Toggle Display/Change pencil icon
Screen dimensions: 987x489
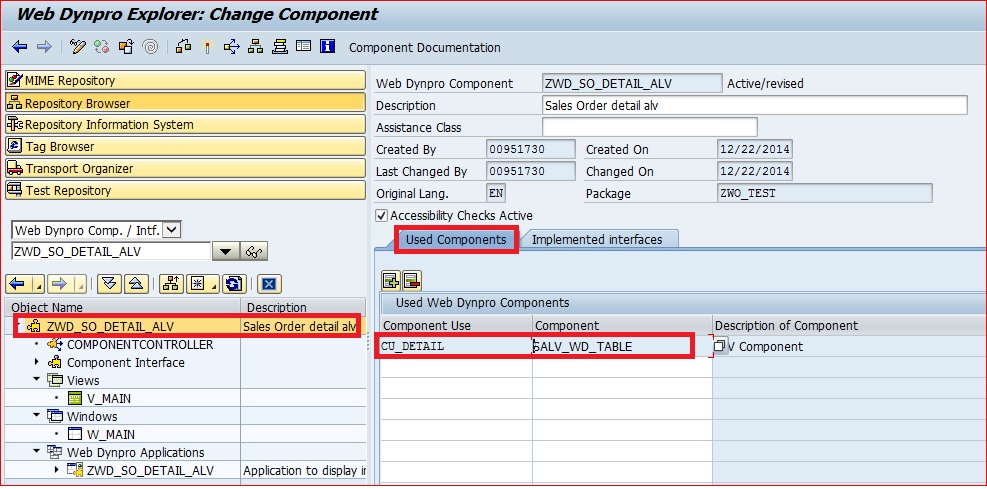[77, 47]
